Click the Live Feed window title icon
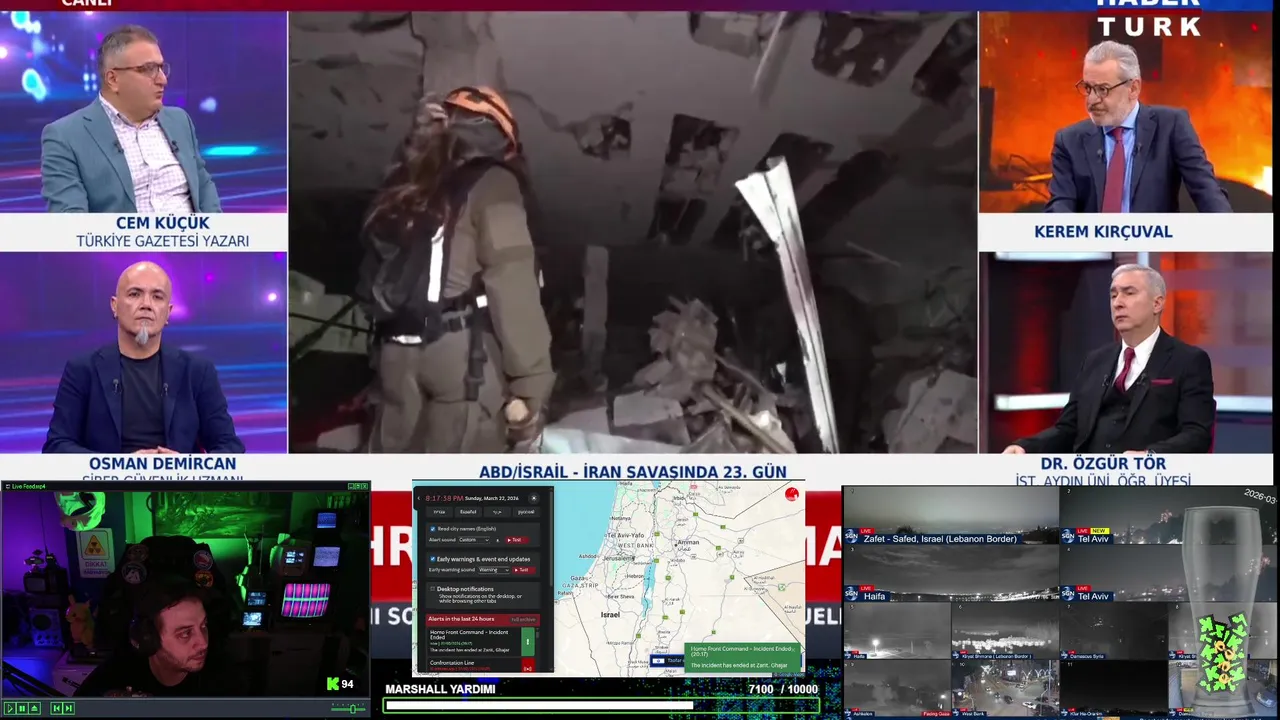The height and width of the screenshot is (720, 1280). pos(6,486)
